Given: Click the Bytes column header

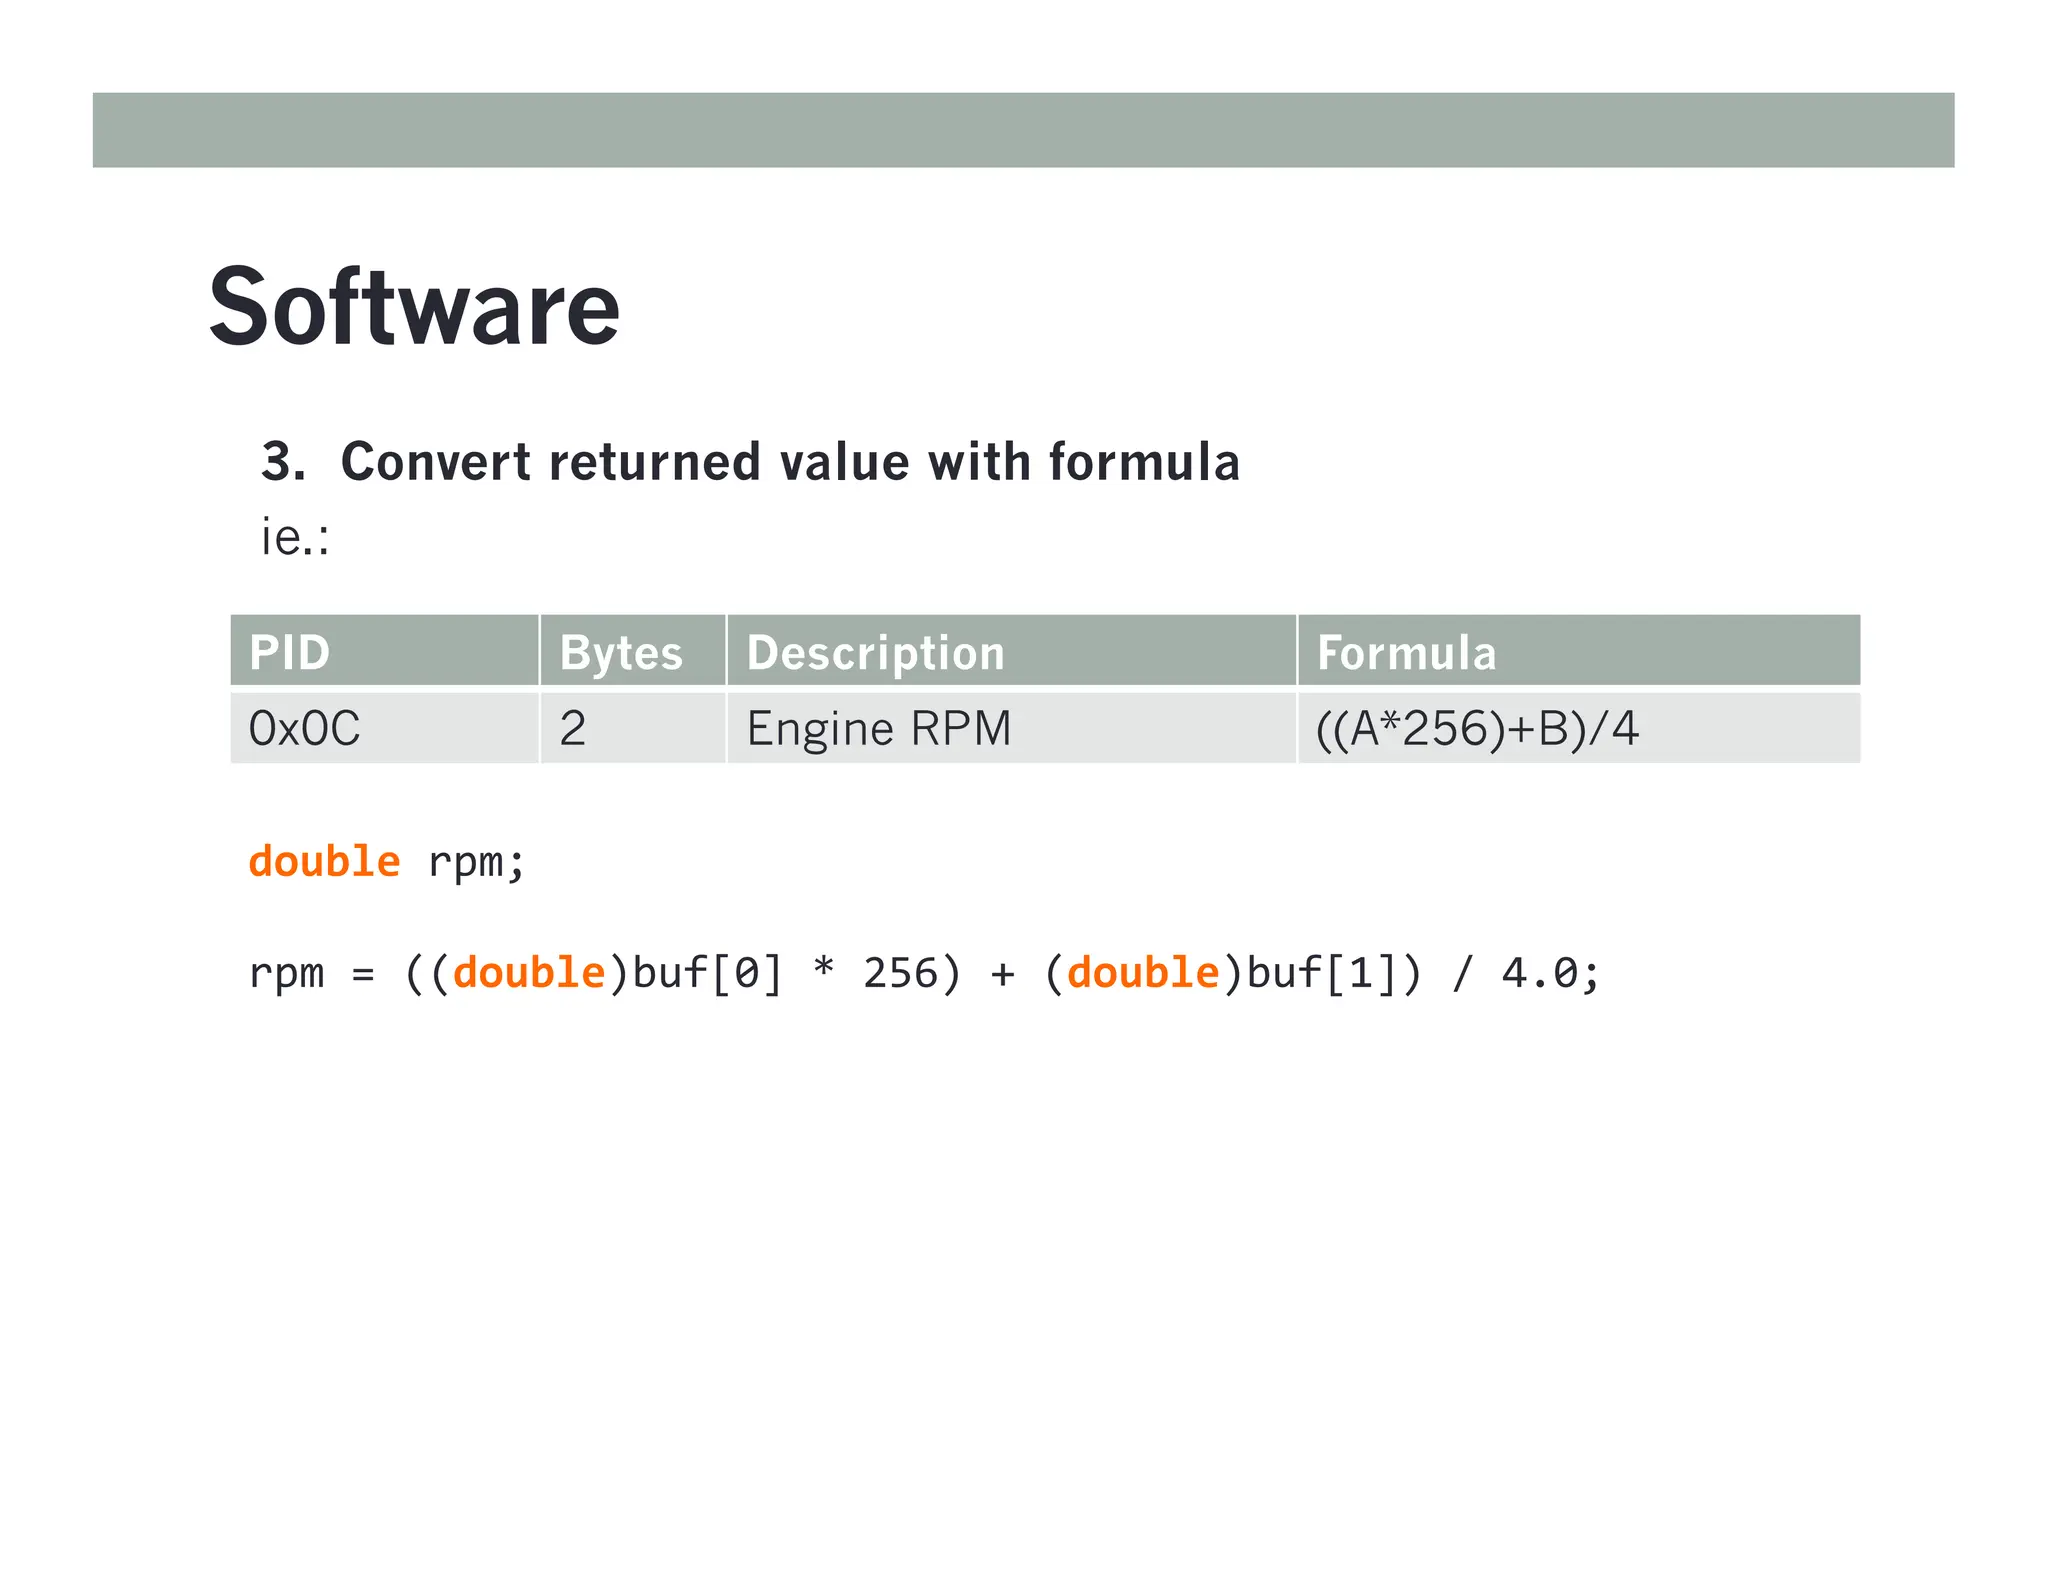Looking at the screenshot, I should [621, 652].
